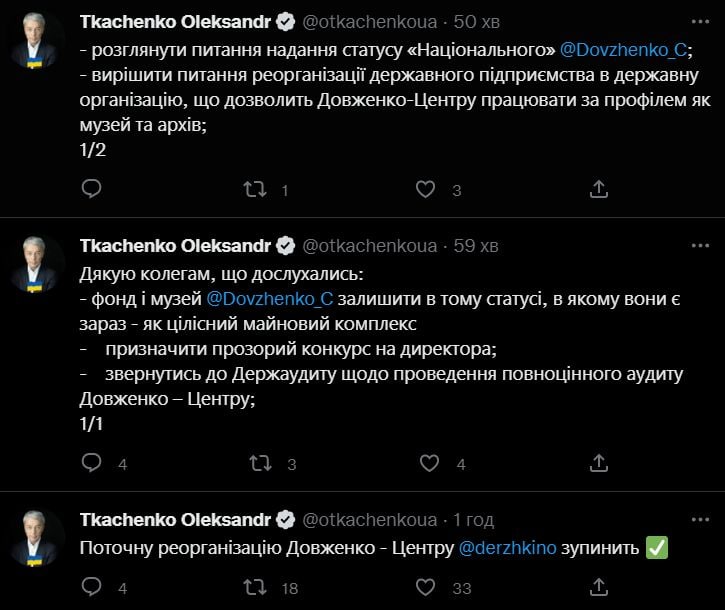
Task: Reply to the 1 год tweet
Action: tap(91, 587)
